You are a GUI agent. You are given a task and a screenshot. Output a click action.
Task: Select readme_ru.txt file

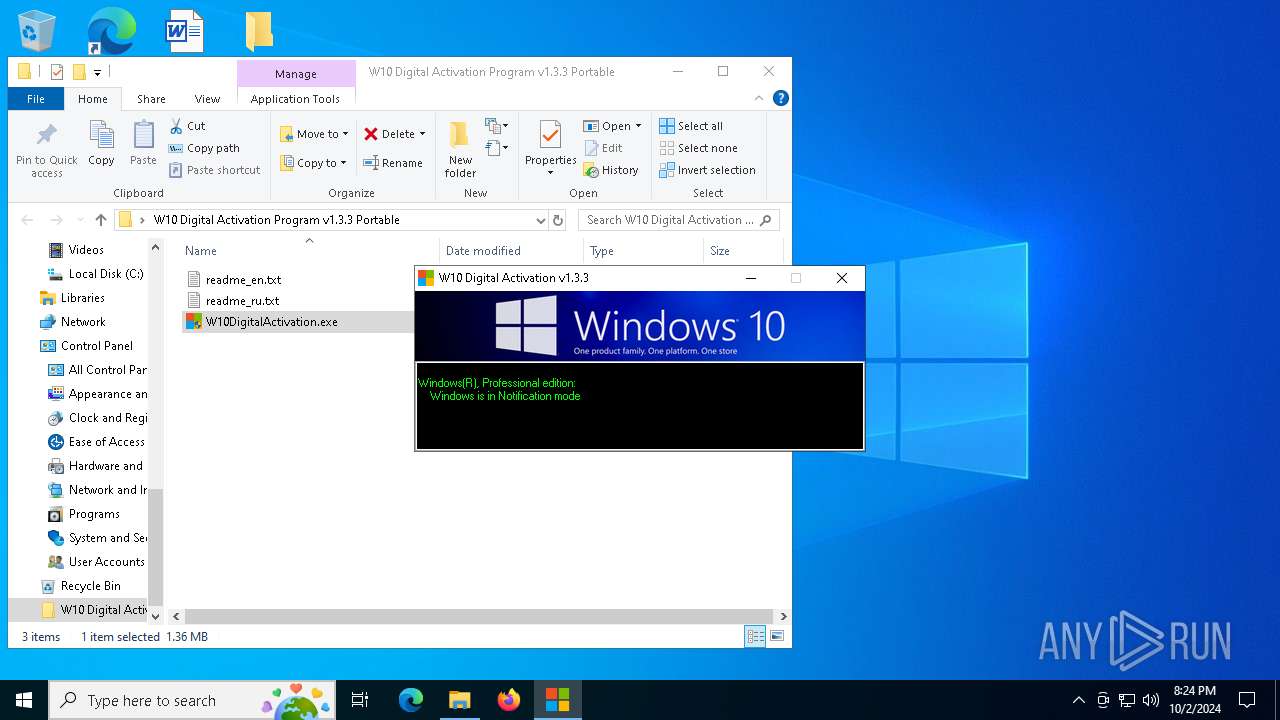[242, 301]
